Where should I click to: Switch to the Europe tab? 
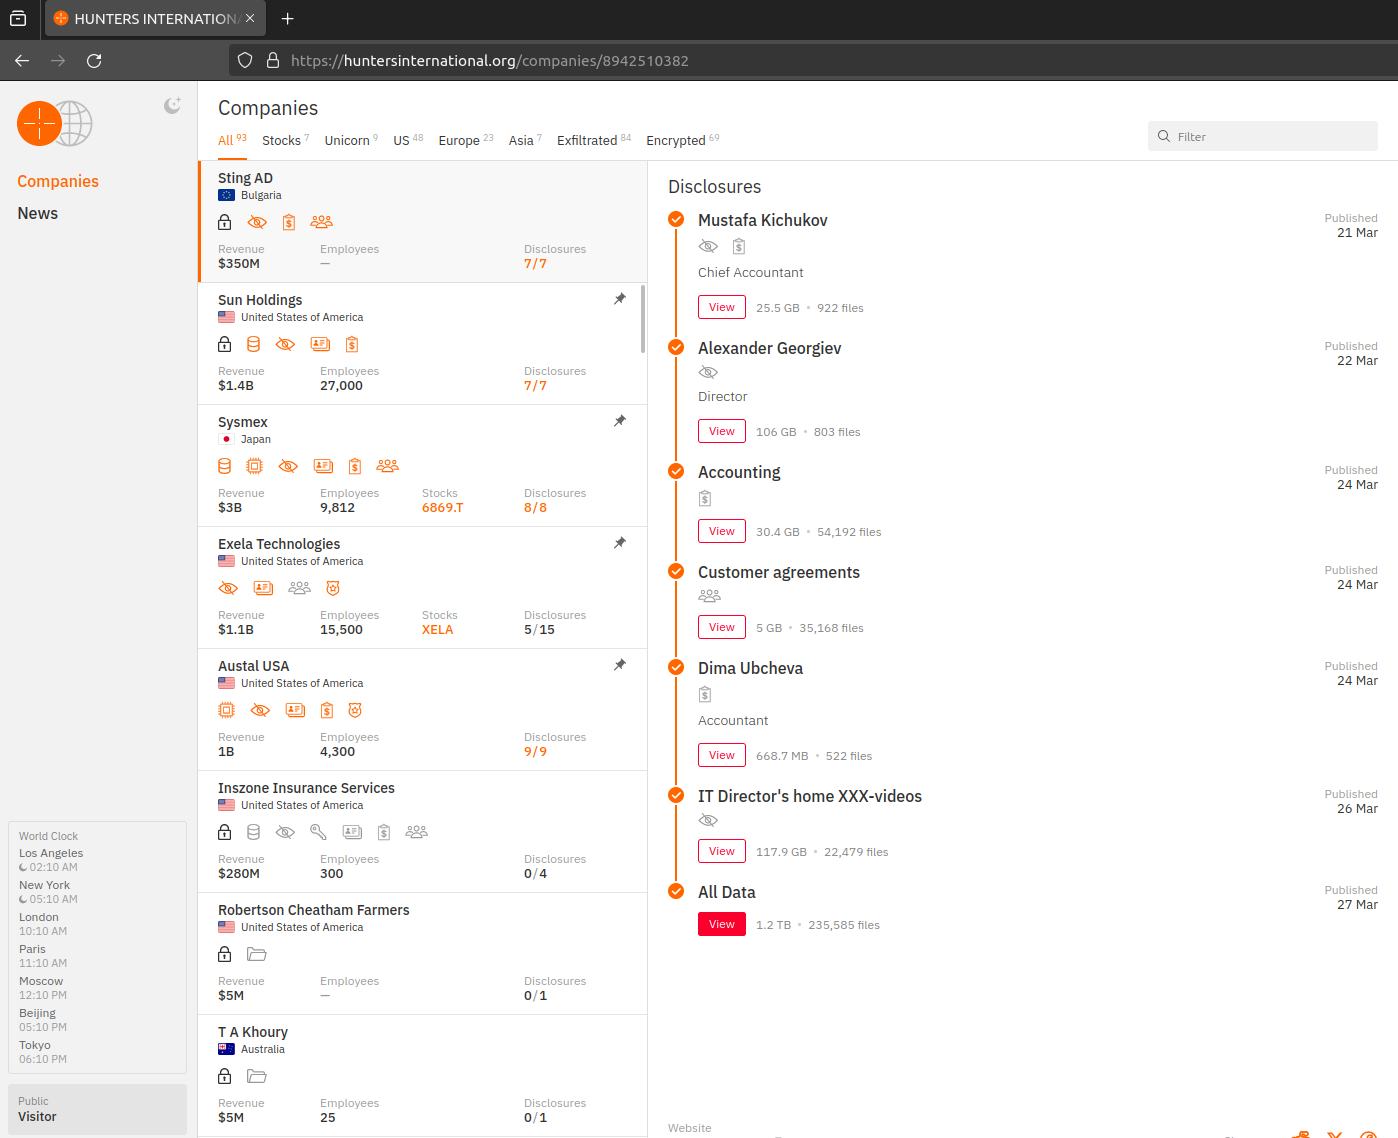tap(466, 140)
